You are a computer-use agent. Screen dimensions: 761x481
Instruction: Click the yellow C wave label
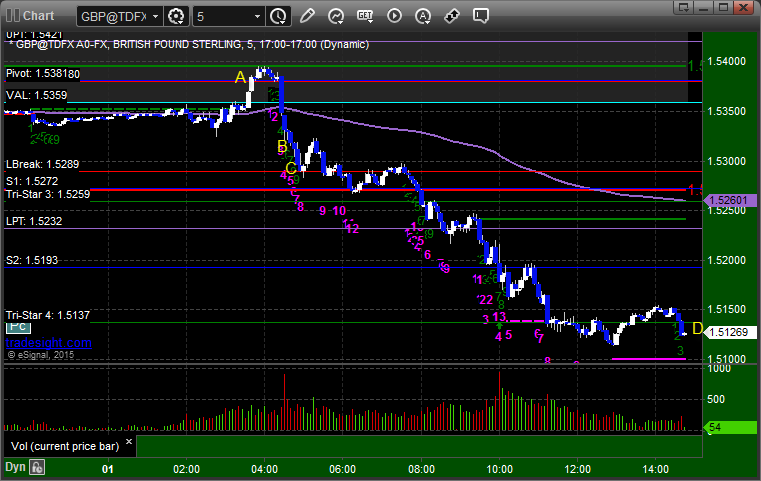(291, 168)
